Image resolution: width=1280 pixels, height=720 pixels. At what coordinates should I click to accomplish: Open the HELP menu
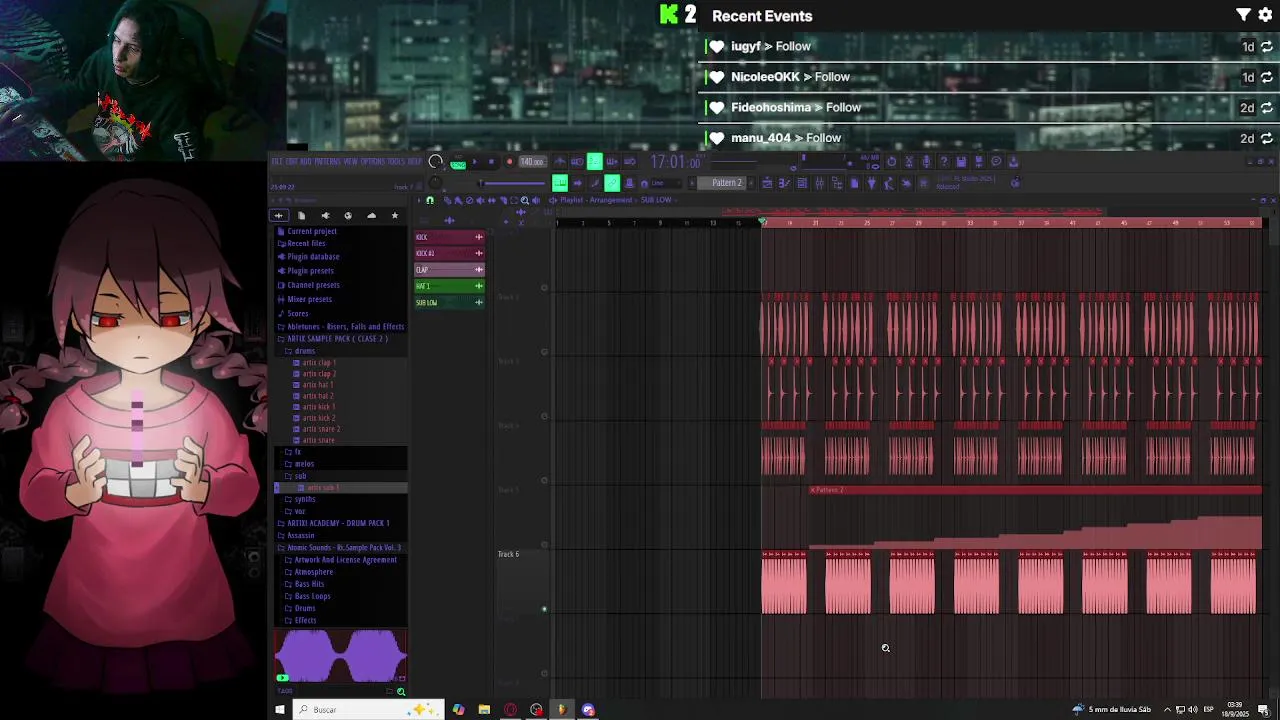point(414,161)
